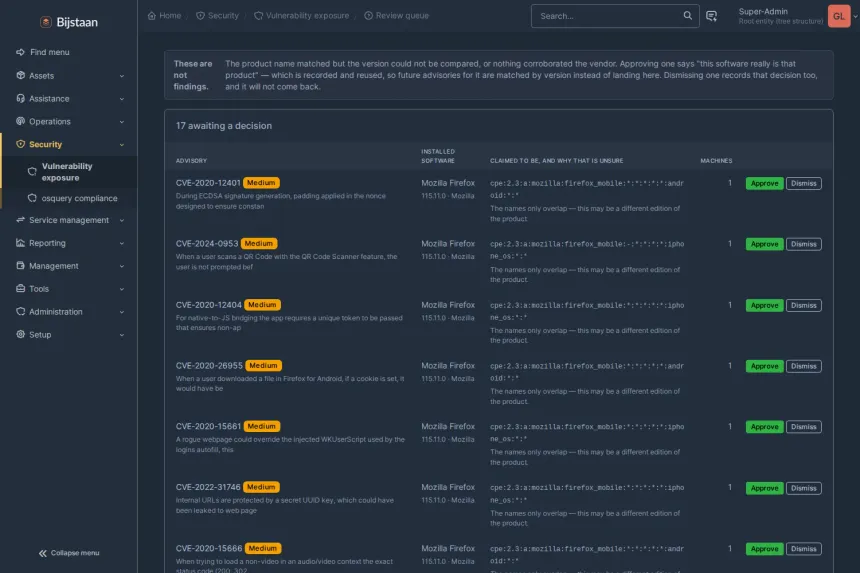Expand the Tools menu chevron
The width and height of the screenshot is (860, 573).
click(122, 289)
